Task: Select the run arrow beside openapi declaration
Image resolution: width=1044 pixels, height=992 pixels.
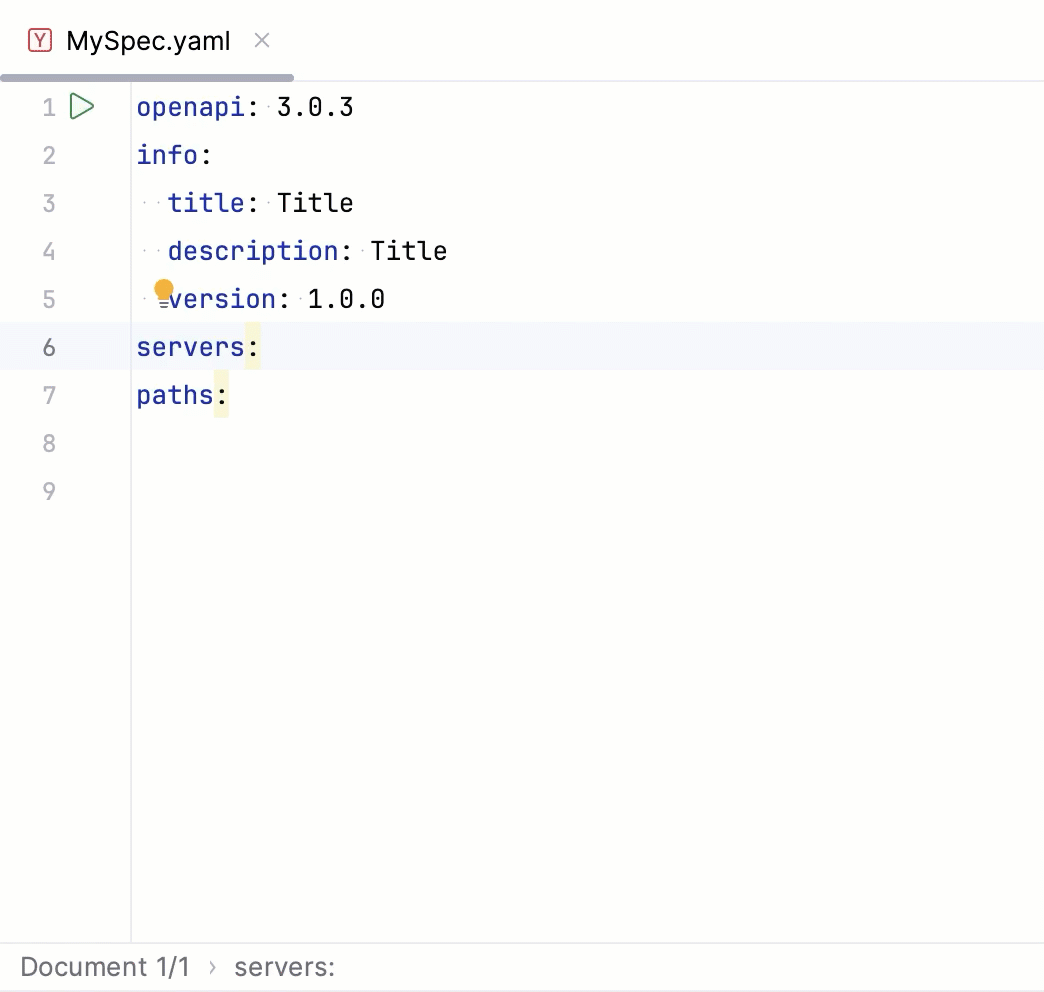Action: [x=82, y=106]
